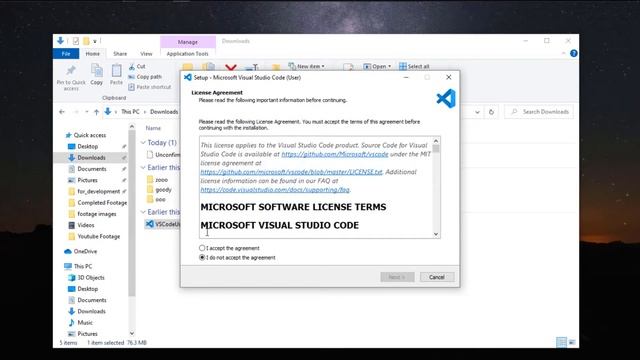Screen dimensions: 640x360
Task: Open the github.com/Microsoft/vscode link
Action: pyautogui.click(x=335, y=154)
